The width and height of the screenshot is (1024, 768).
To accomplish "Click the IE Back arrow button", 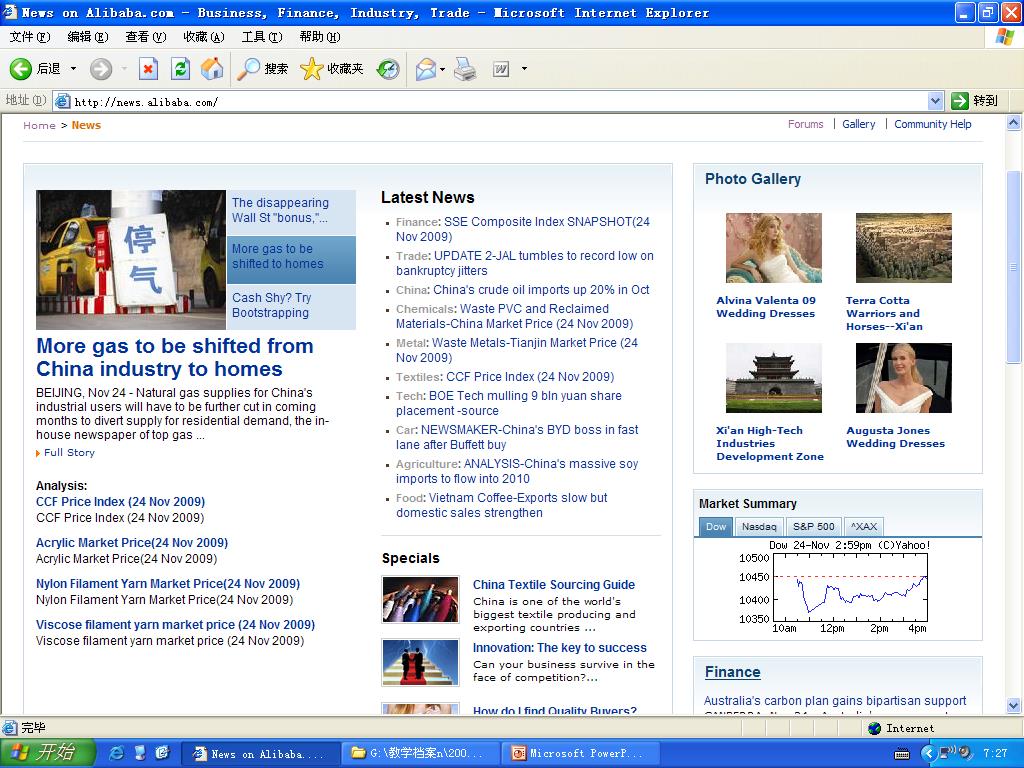I will 21,69.
